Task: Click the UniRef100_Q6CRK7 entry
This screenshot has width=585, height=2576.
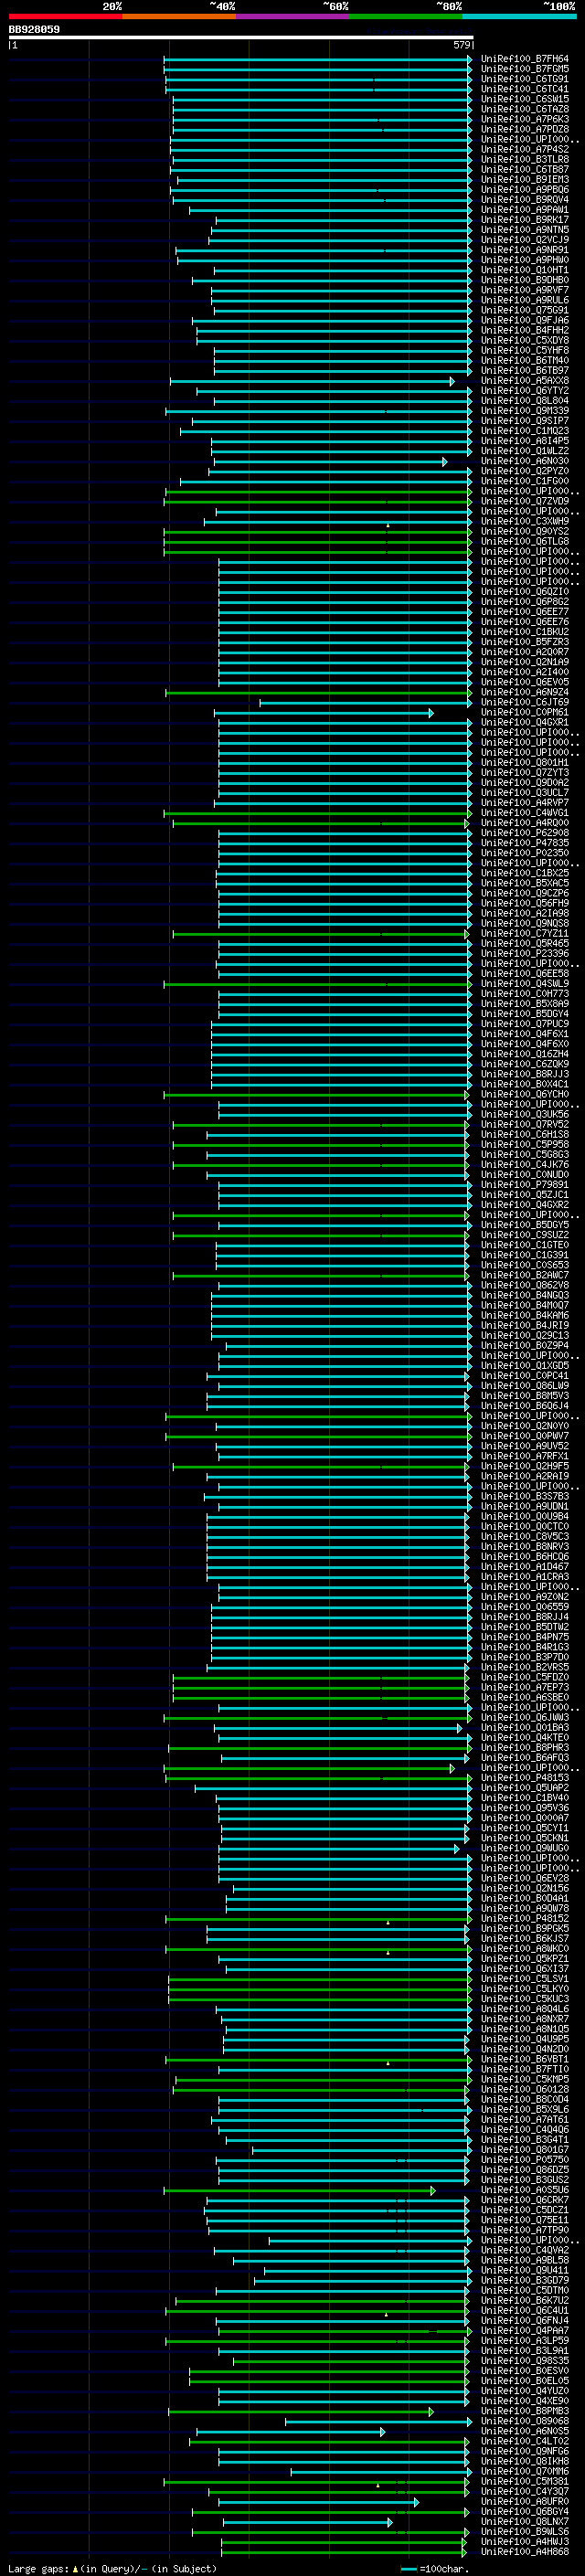Action: (x=525, y=2200)
